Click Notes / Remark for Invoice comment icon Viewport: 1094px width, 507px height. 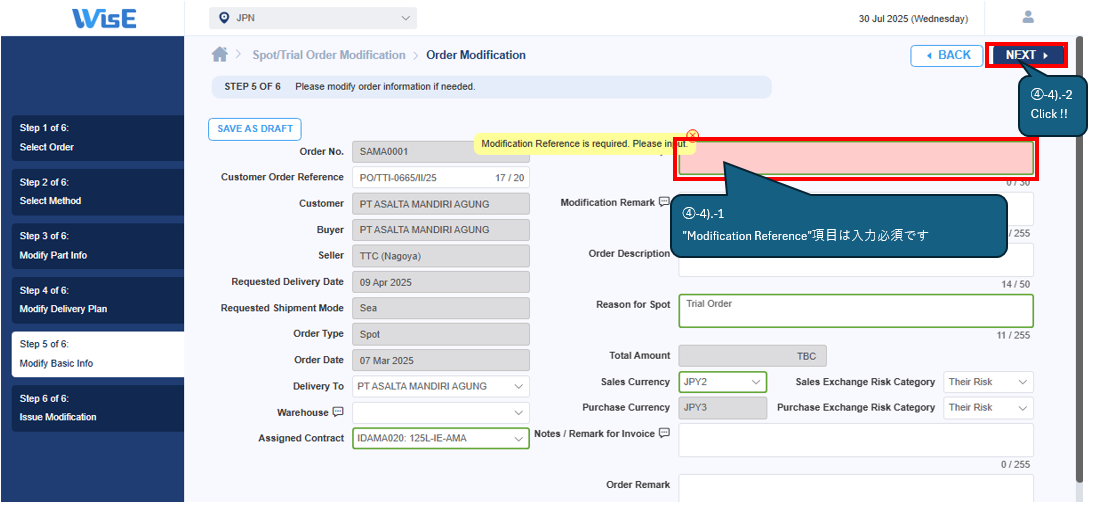[664, 434]
